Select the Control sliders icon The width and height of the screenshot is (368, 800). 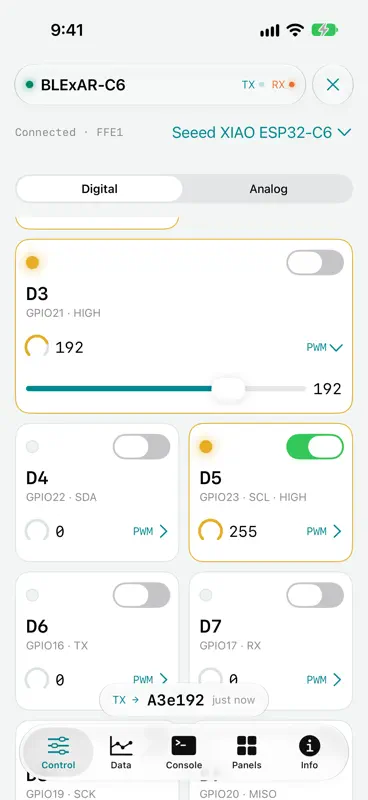(58, 746)
